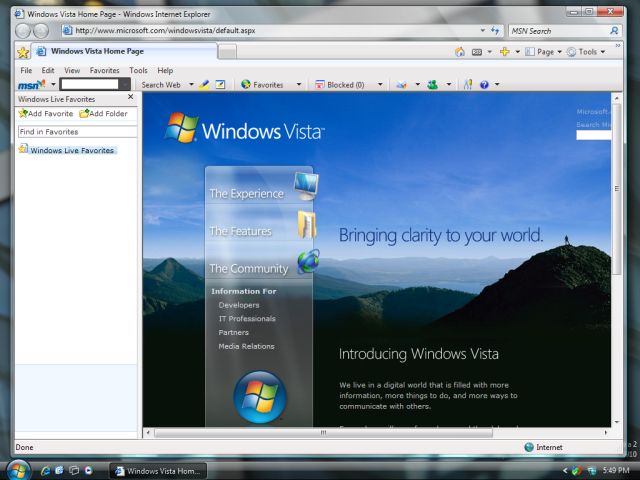The width and height of the screenshot is (640, 480).
Task: Open The Features link
Action: click(x=240, y=231)
